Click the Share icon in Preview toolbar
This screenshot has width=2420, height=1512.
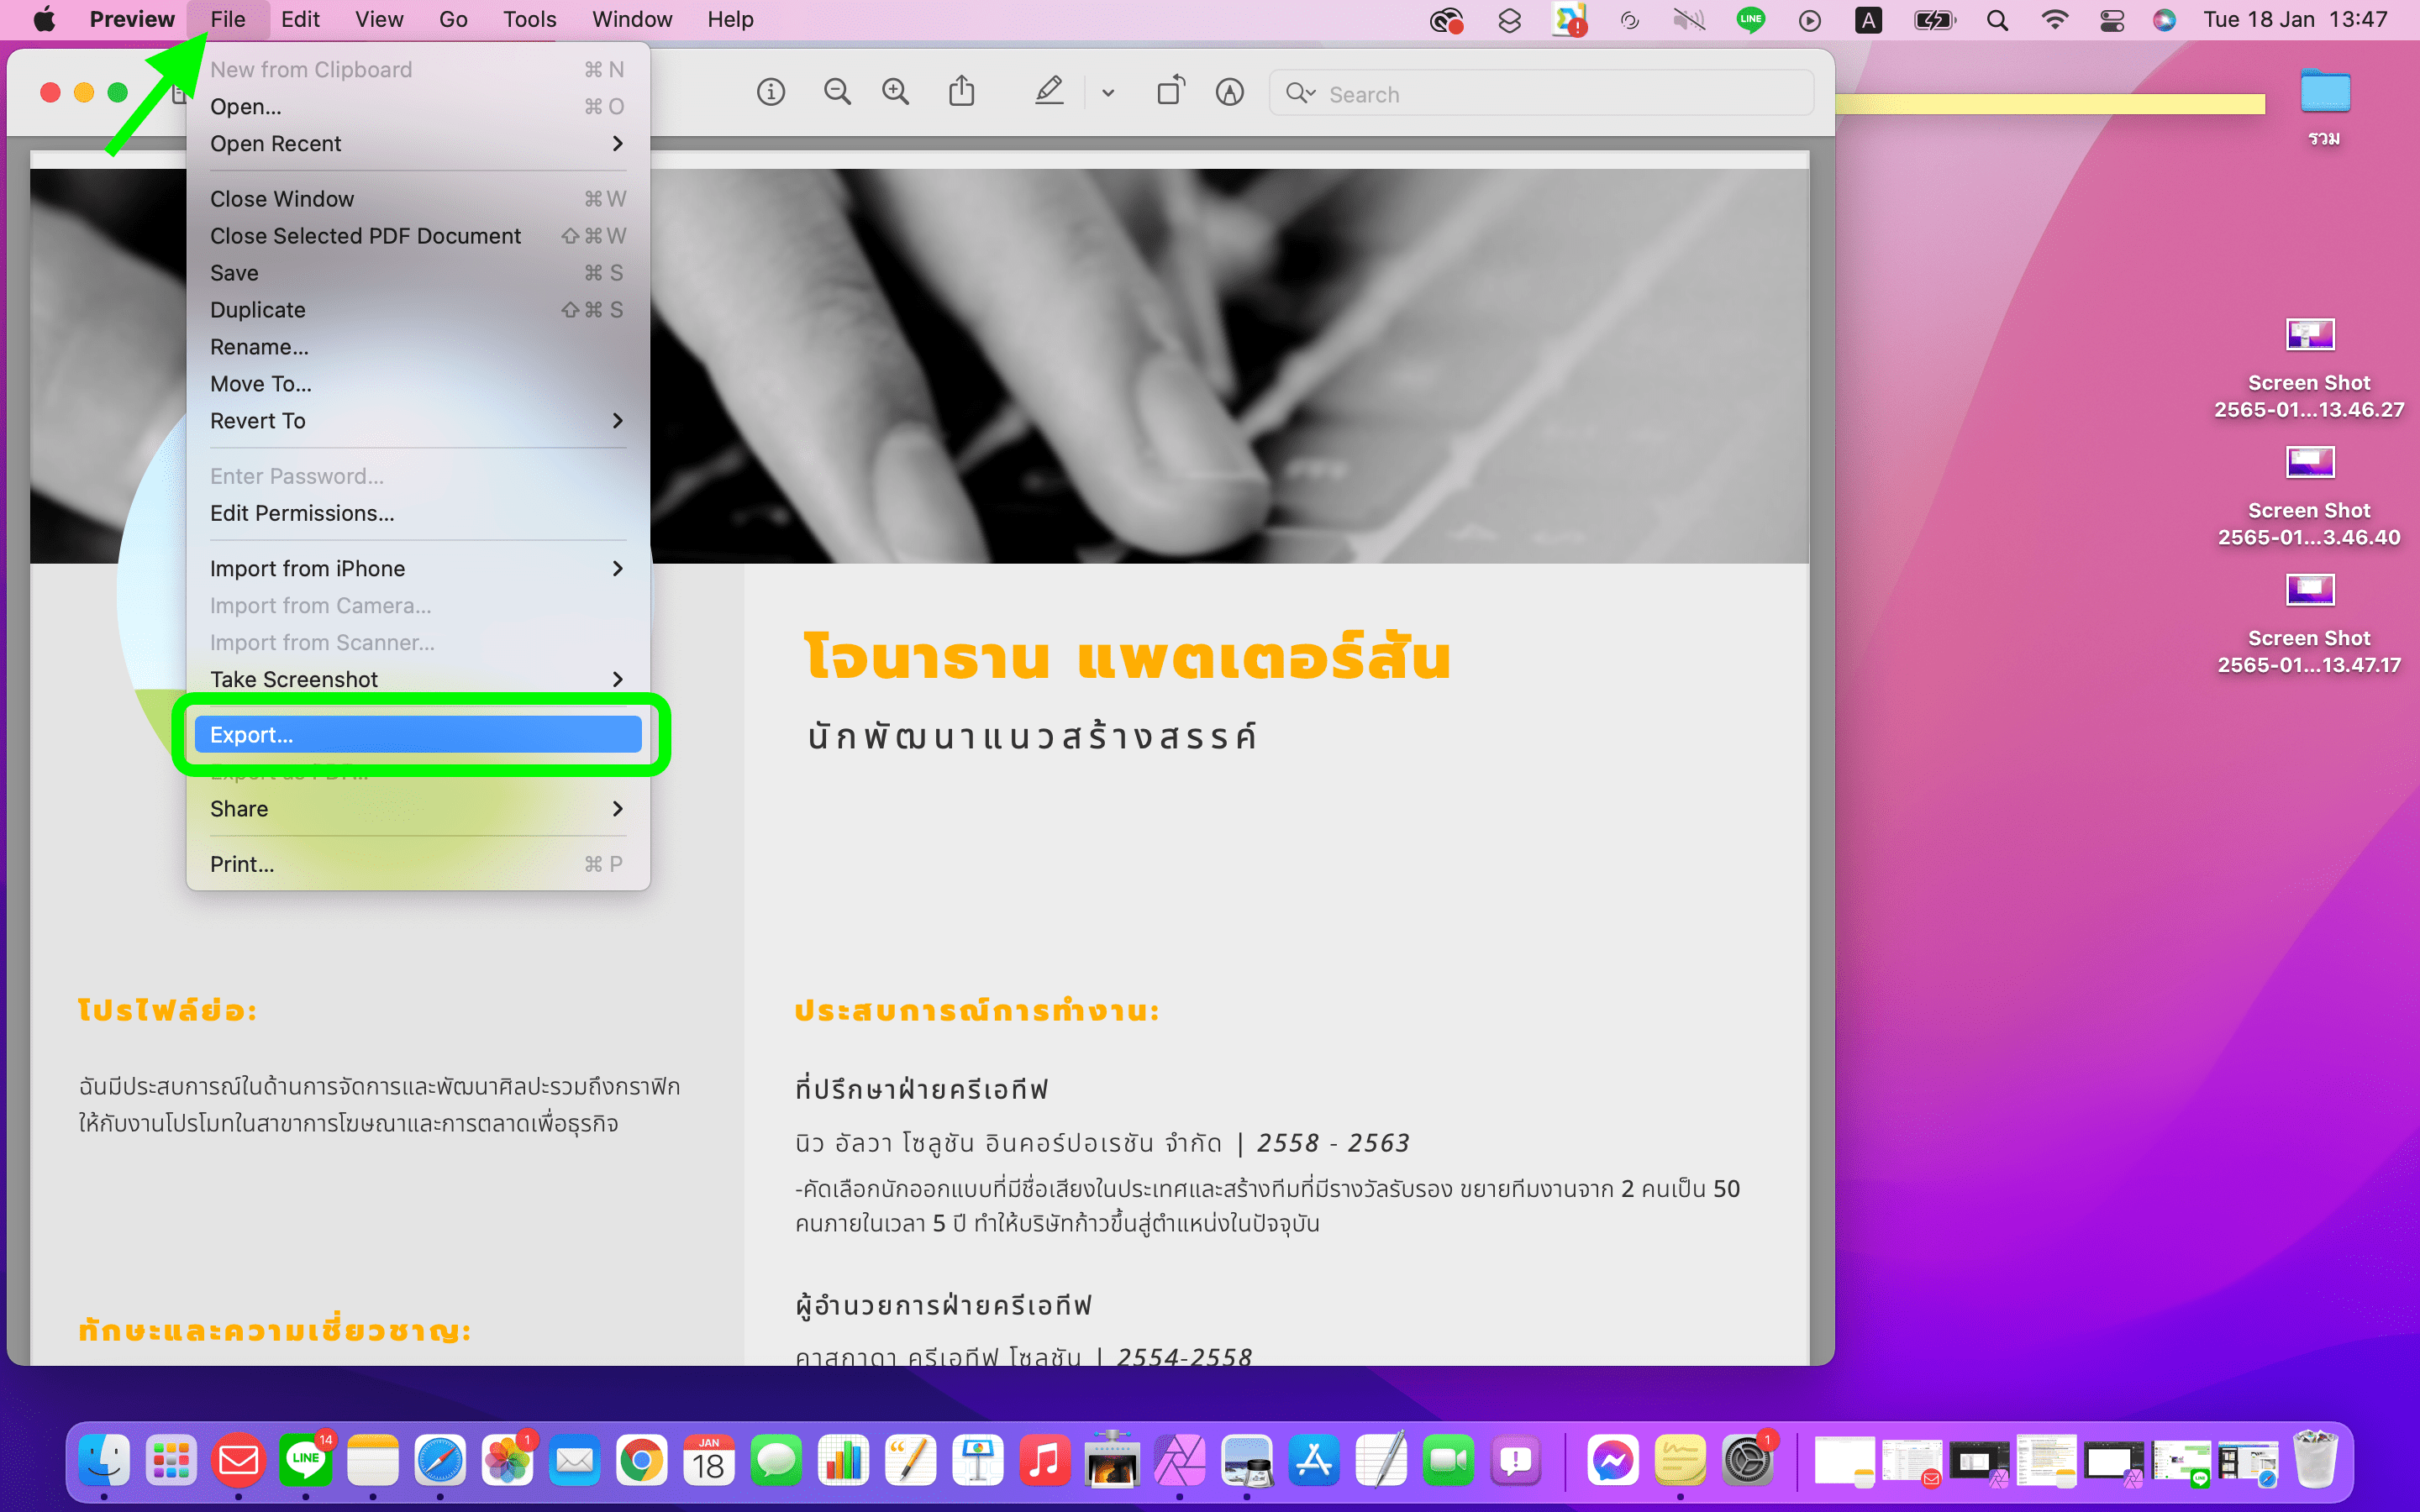click(x=961, y=92)
